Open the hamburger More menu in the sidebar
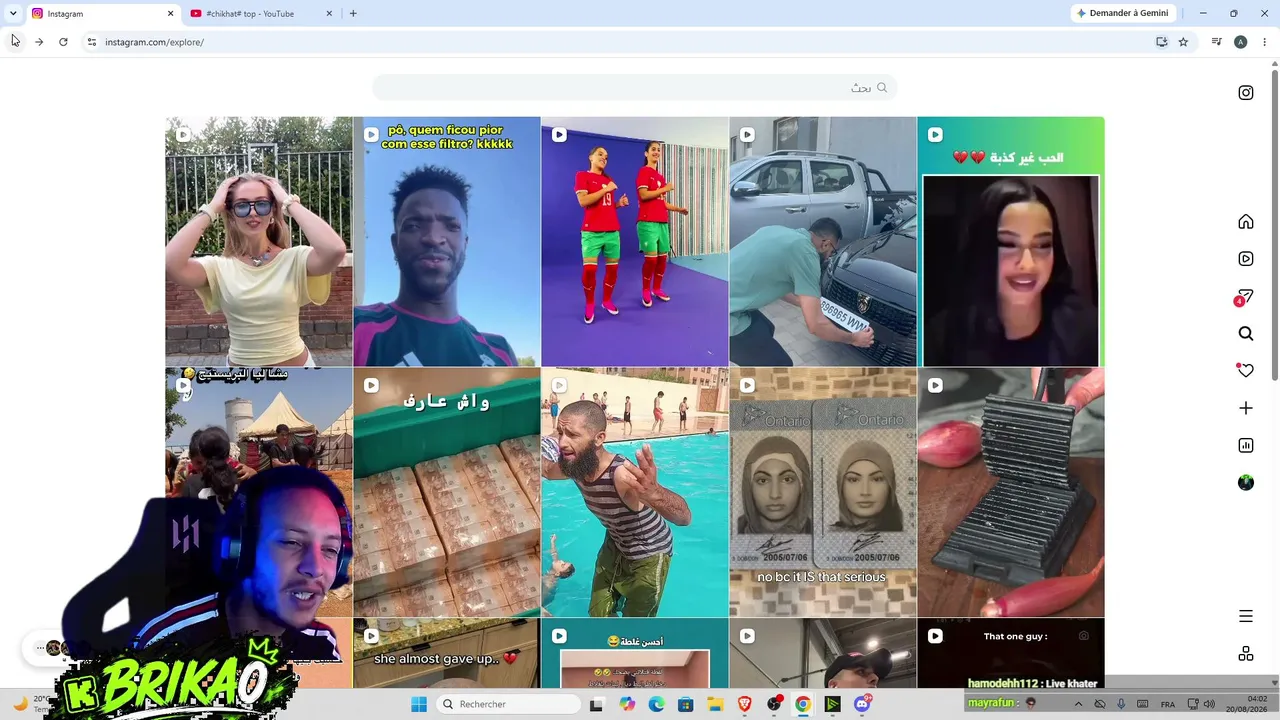This screenshot has height=720, width=1280. tap(1245, 616)
